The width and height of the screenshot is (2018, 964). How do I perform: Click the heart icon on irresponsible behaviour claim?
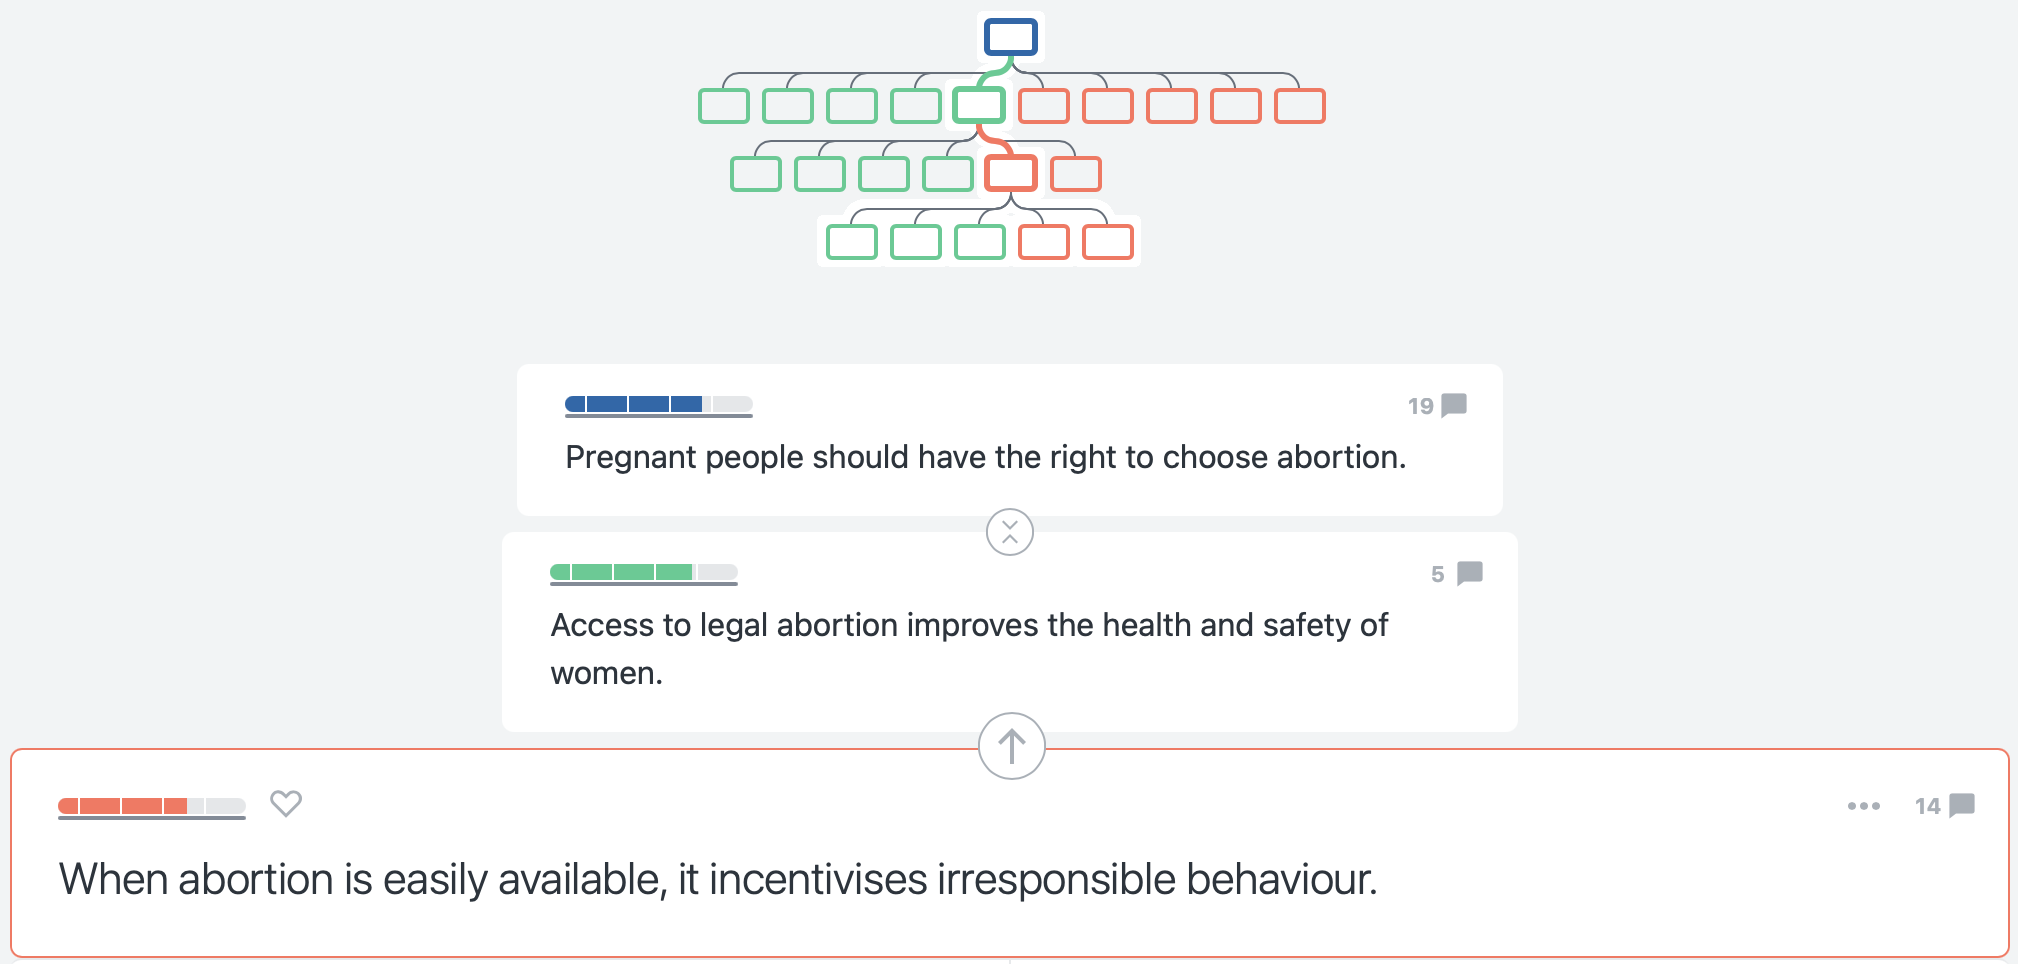(286, 803)
